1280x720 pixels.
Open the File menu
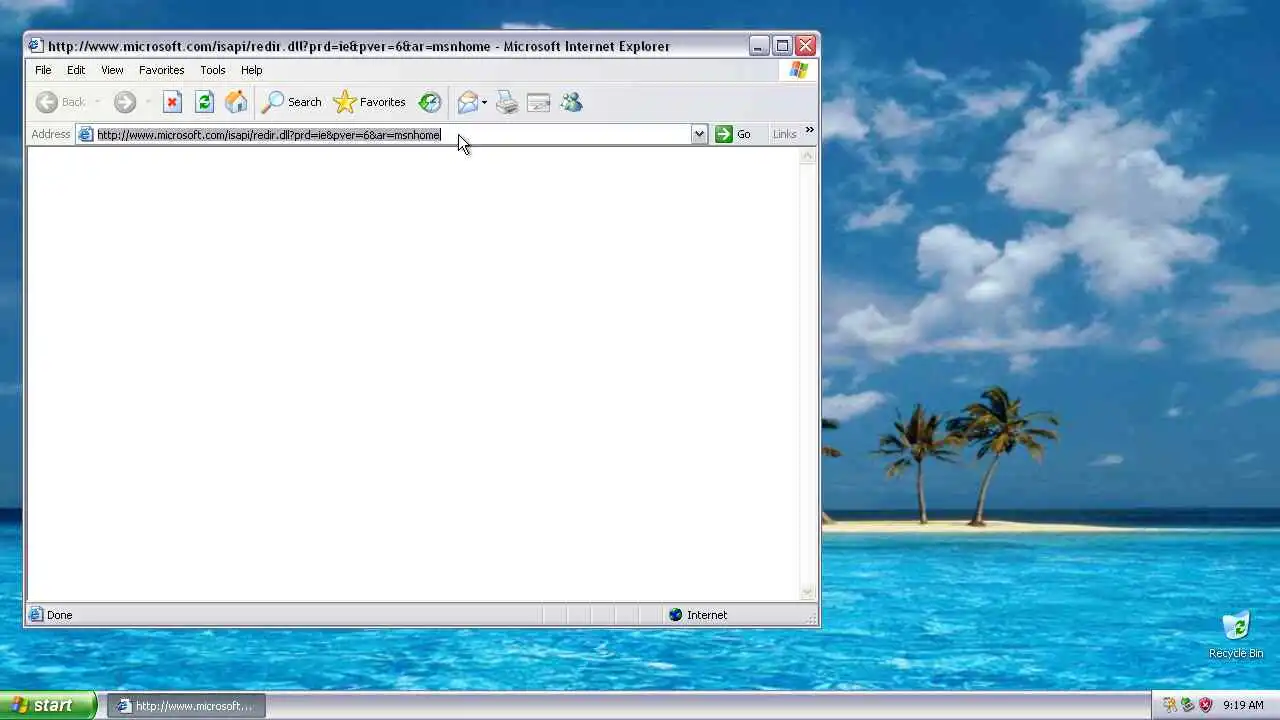43,70
